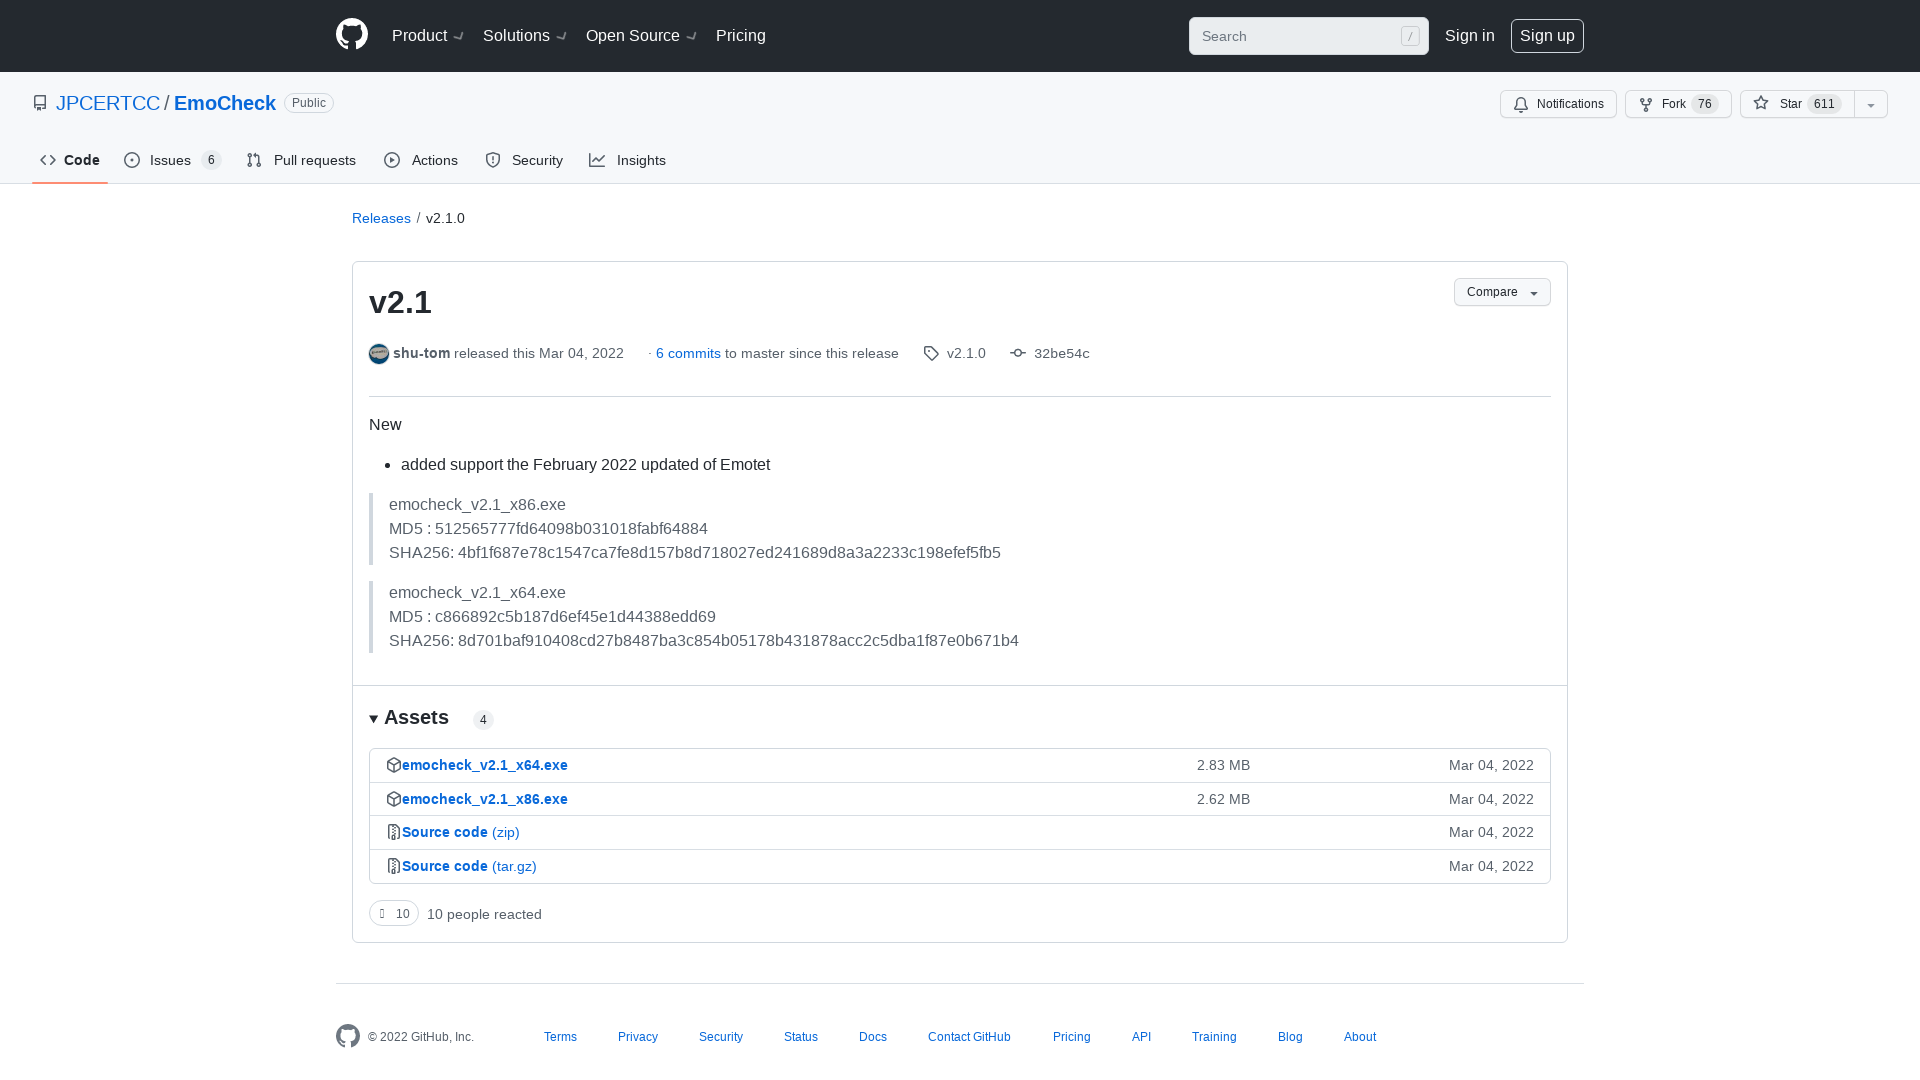
Task: View 6 commits since this release
Action: tap(688, 353)
